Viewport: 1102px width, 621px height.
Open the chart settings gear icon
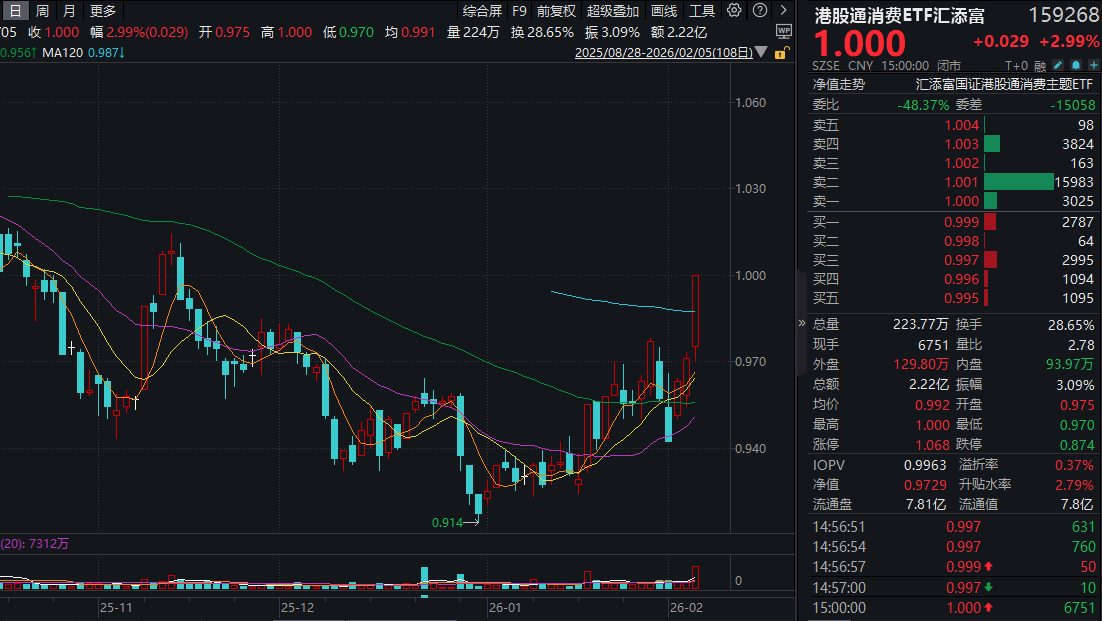(734, 10)
